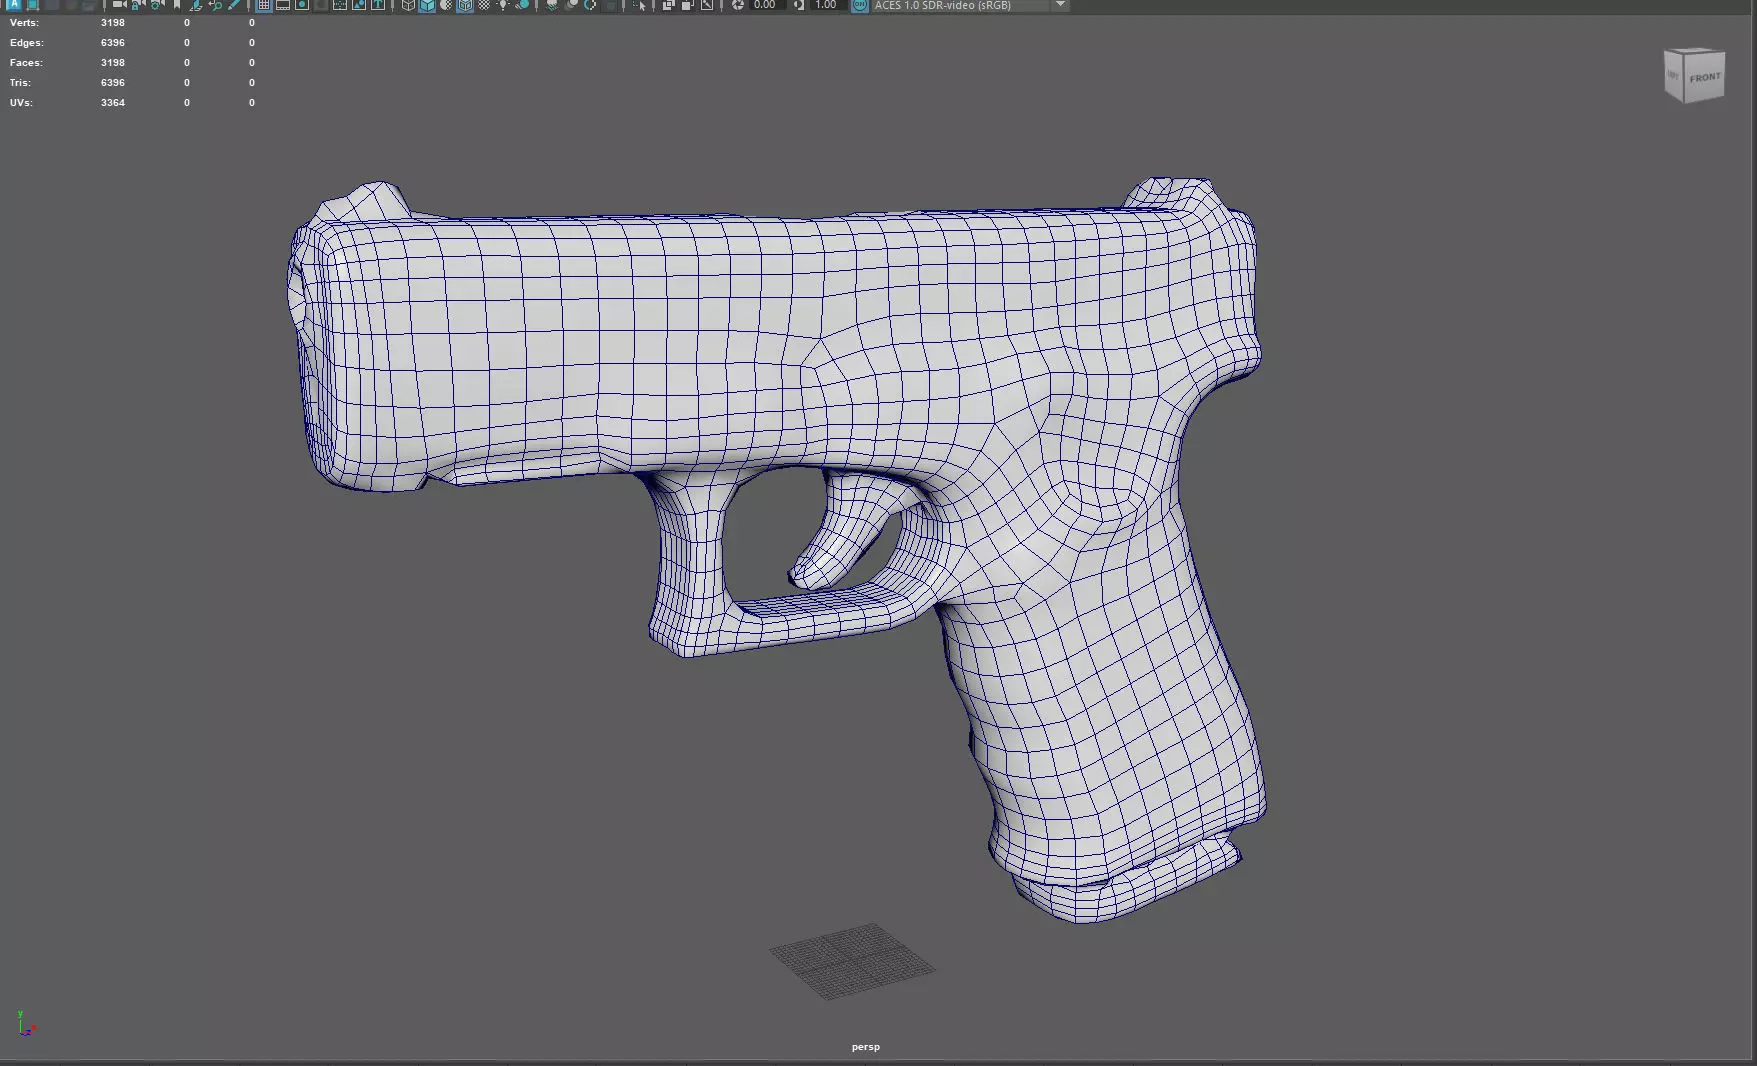Image resolution: width=1757 pixels, height=1066 pixels.
Task: Toggle the X-Ray display icon
Action: pyautogui.click(x=668, y=5)
